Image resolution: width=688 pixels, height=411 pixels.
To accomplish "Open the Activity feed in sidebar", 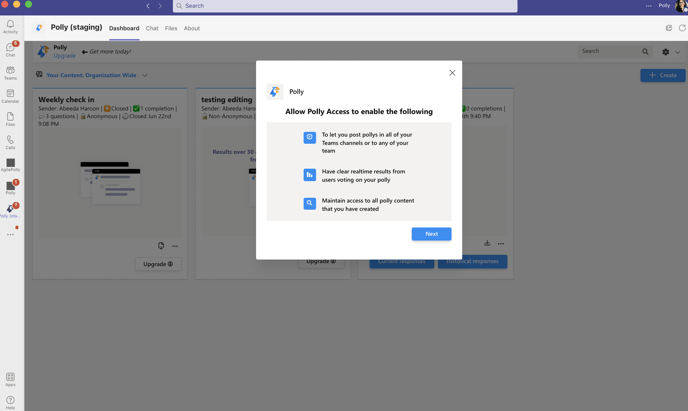I will pos(10,27).
